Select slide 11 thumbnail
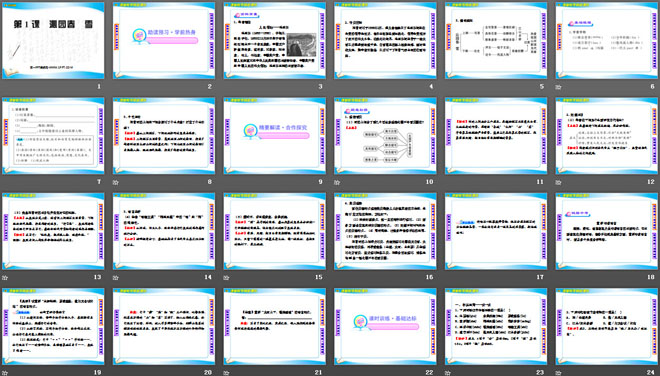The image size is (660, 376). pyautogui.click(x=496, y=136)
